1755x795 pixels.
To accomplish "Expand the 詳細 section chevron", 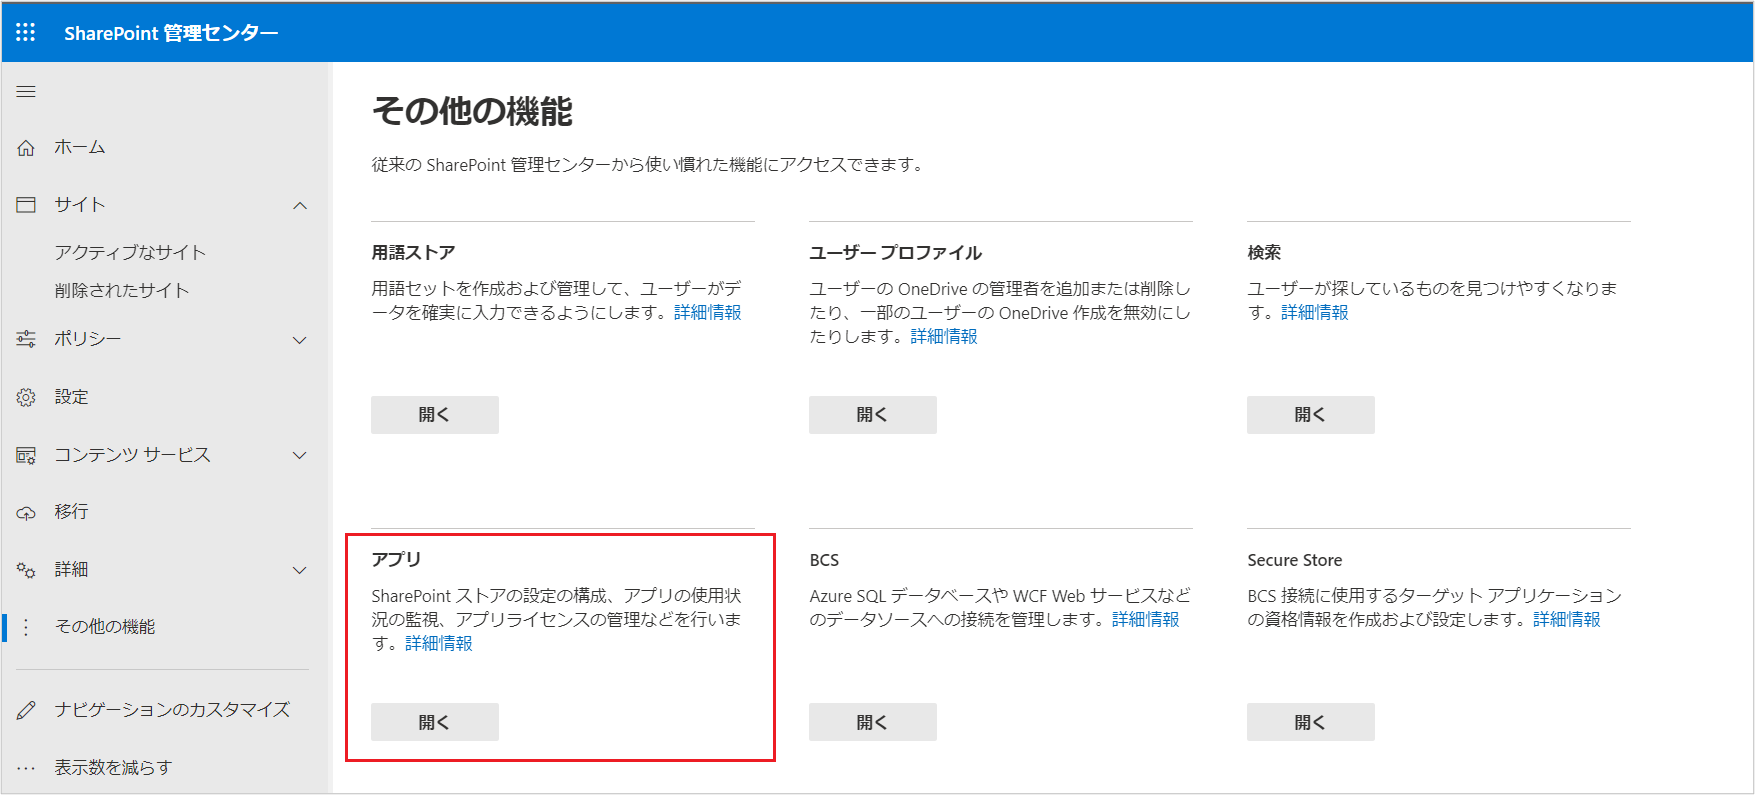I will tap(300, 570).
